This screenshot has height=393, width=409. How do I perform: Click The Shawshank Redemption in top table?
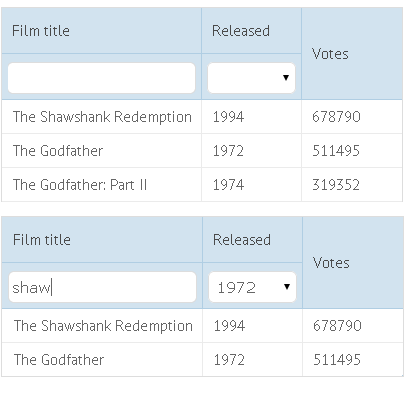coord(102,117)
